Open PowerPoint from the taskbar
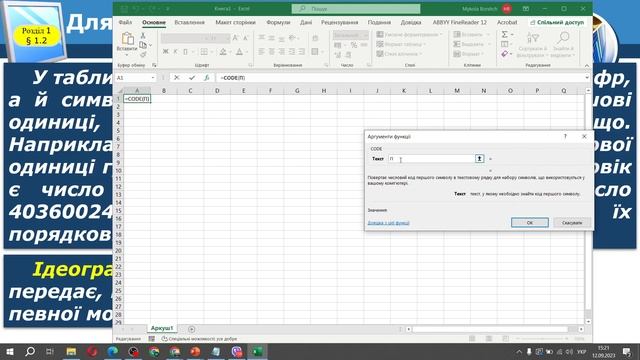This screenshot has width=640, height=360. tap(195, 351)
